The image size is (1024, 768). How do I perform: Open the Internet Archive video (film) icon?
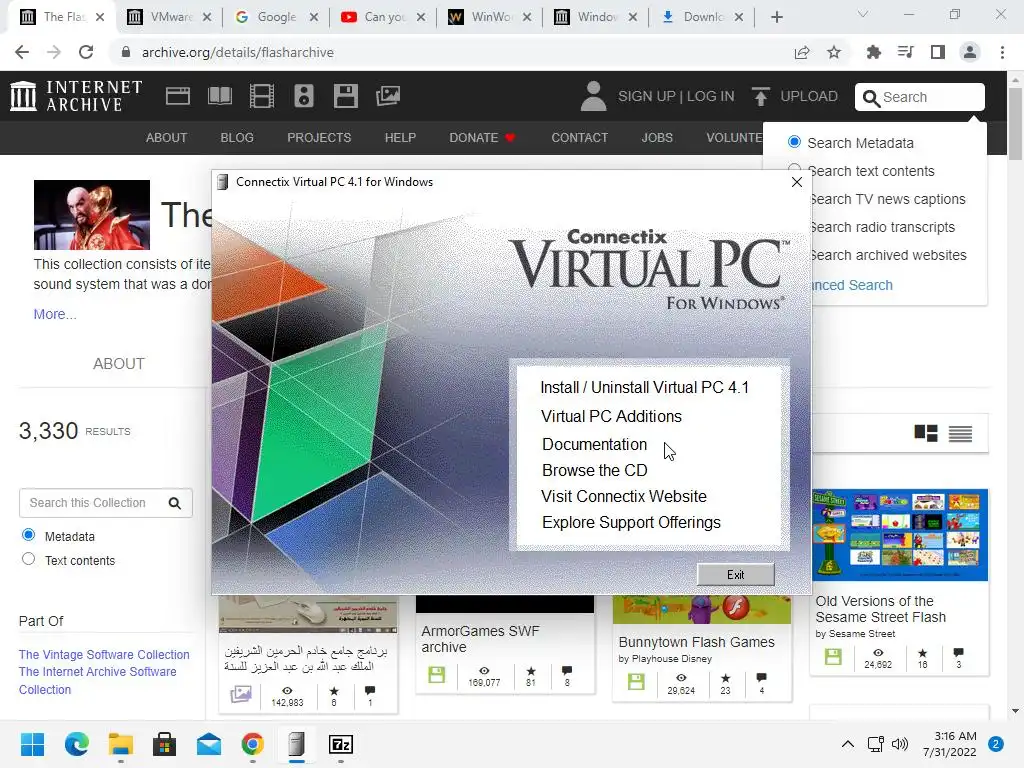(261, 96)
